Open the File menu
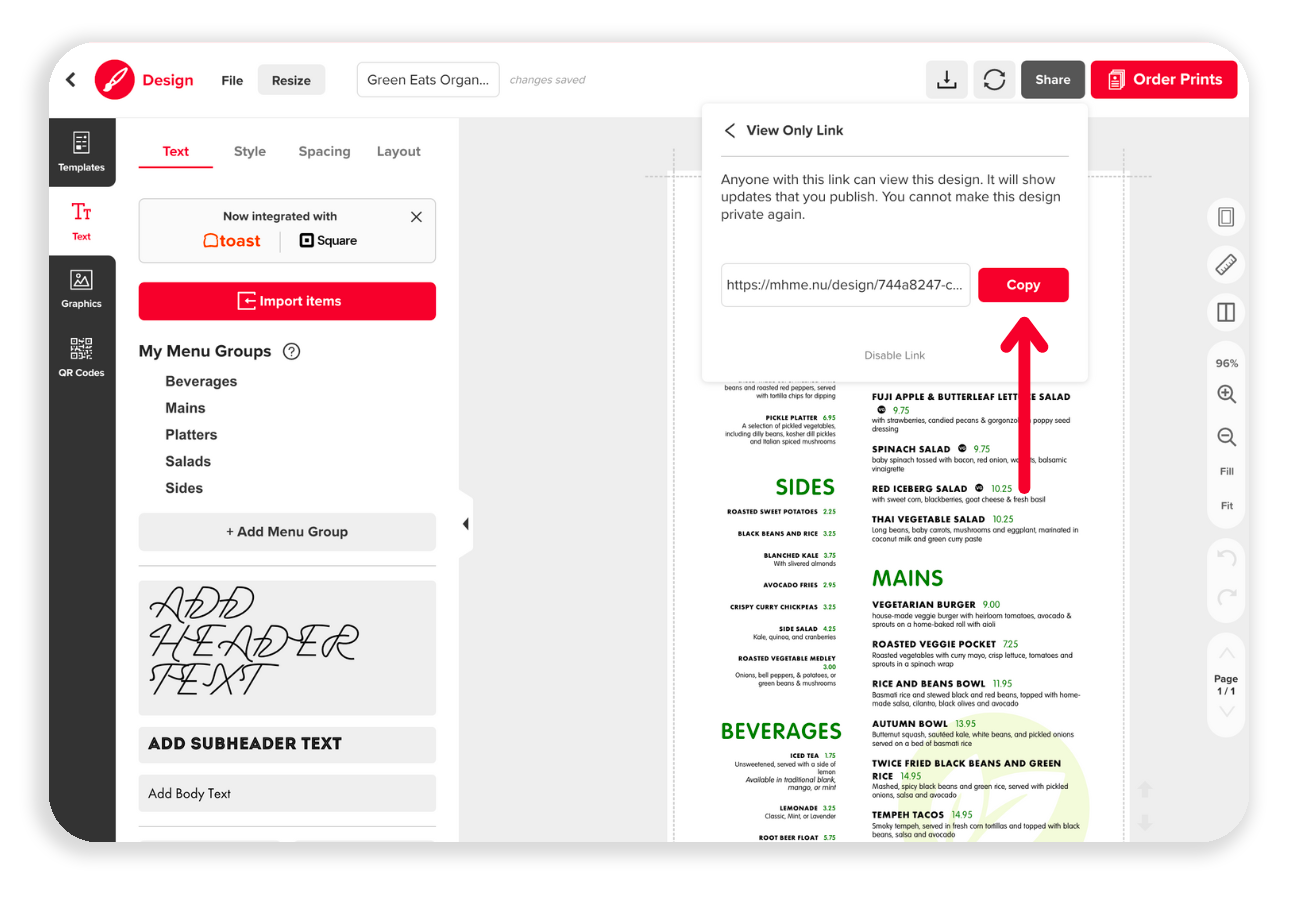Screen dimensions: 1300x900 [x=232, y=80]
